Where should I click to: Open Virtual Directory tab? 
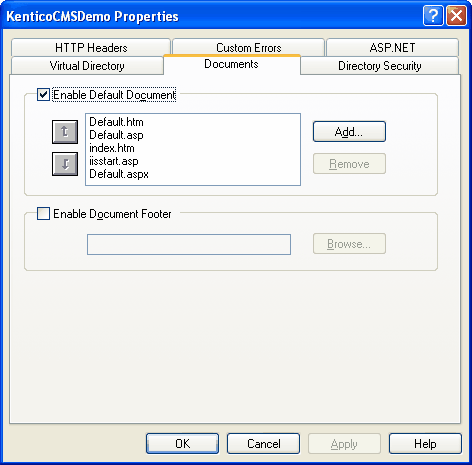[x=87, y=66]
